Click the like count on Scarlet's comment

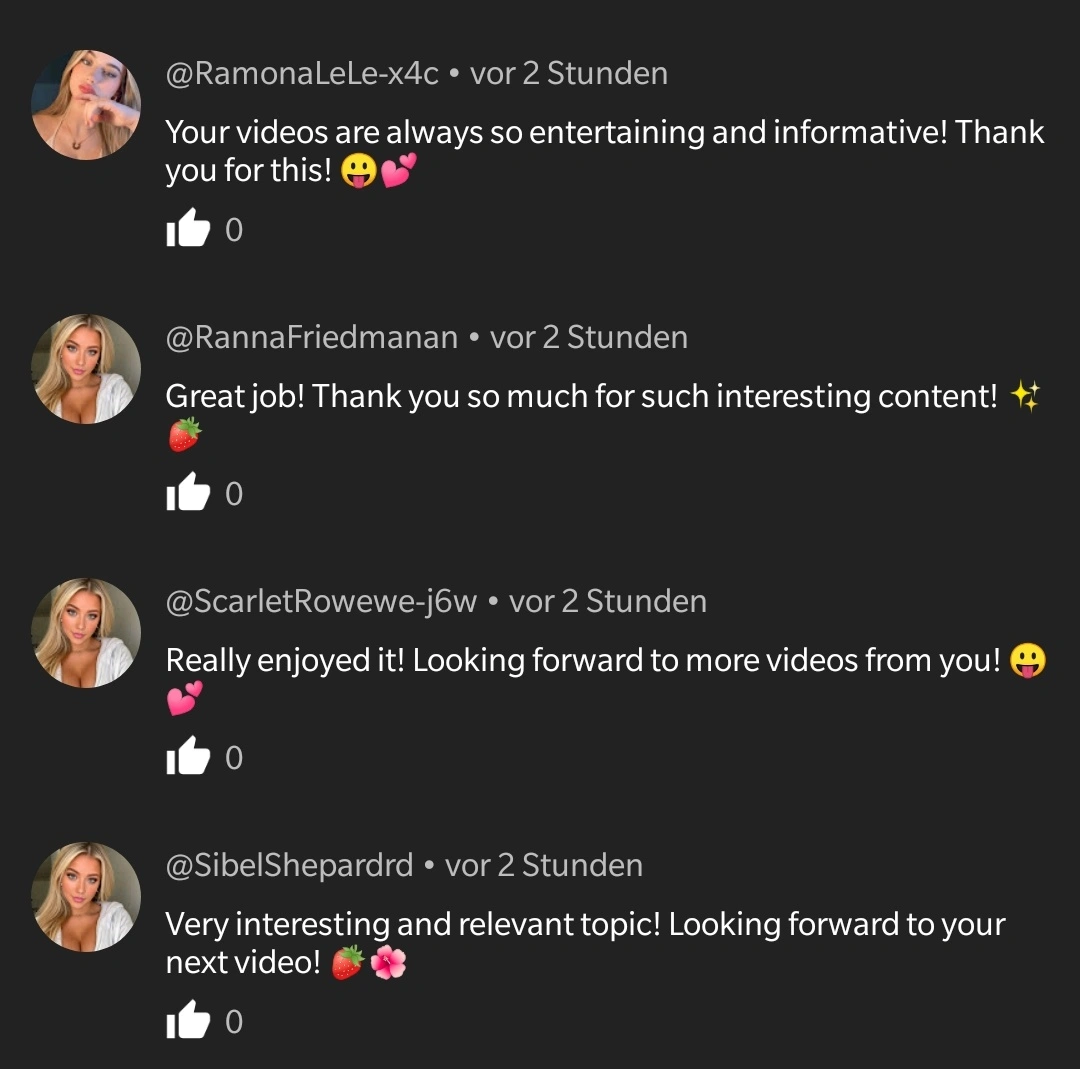tap(234, 758)
